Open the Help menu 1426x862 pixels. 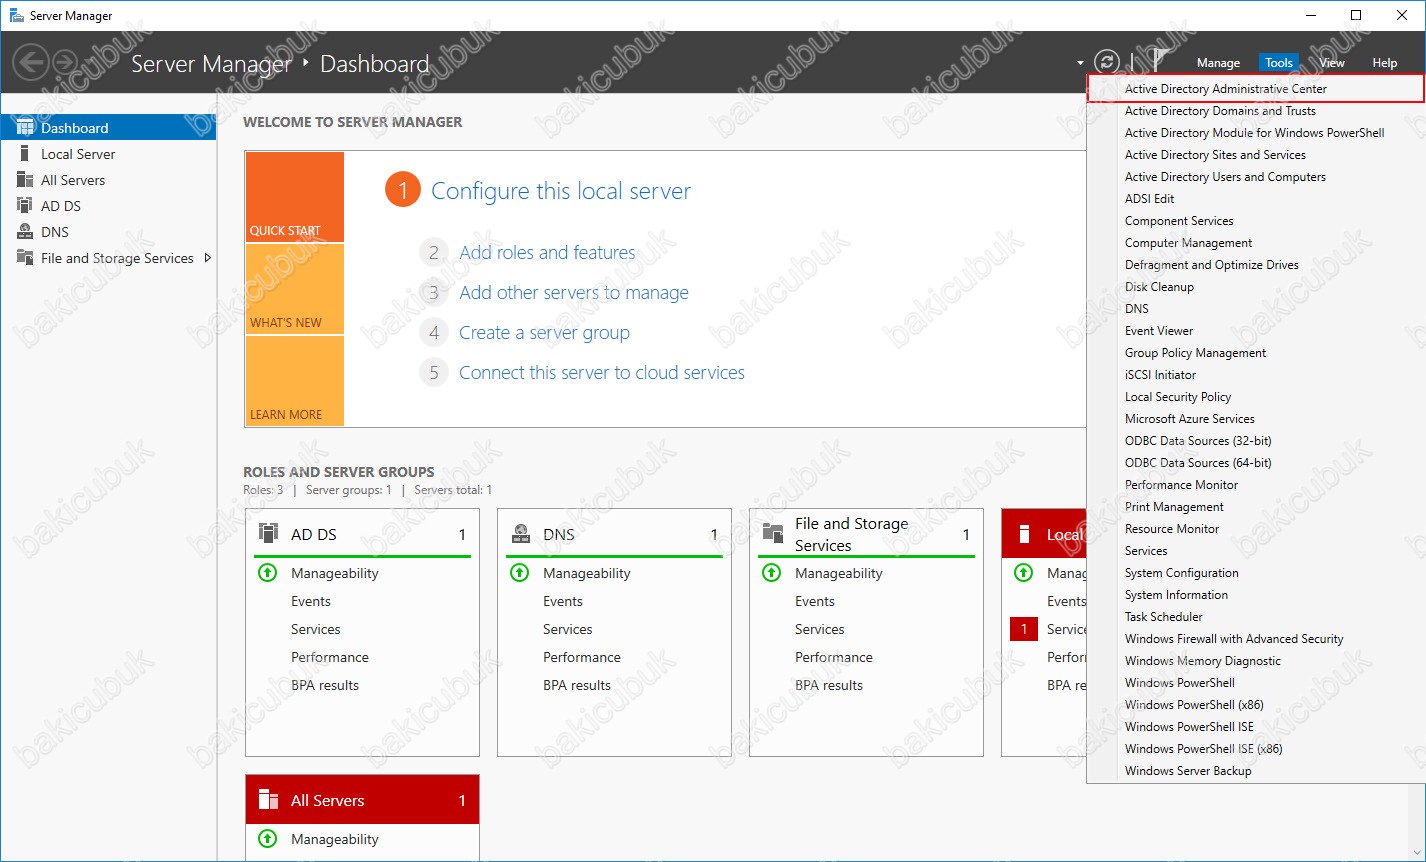(1384, 63)
